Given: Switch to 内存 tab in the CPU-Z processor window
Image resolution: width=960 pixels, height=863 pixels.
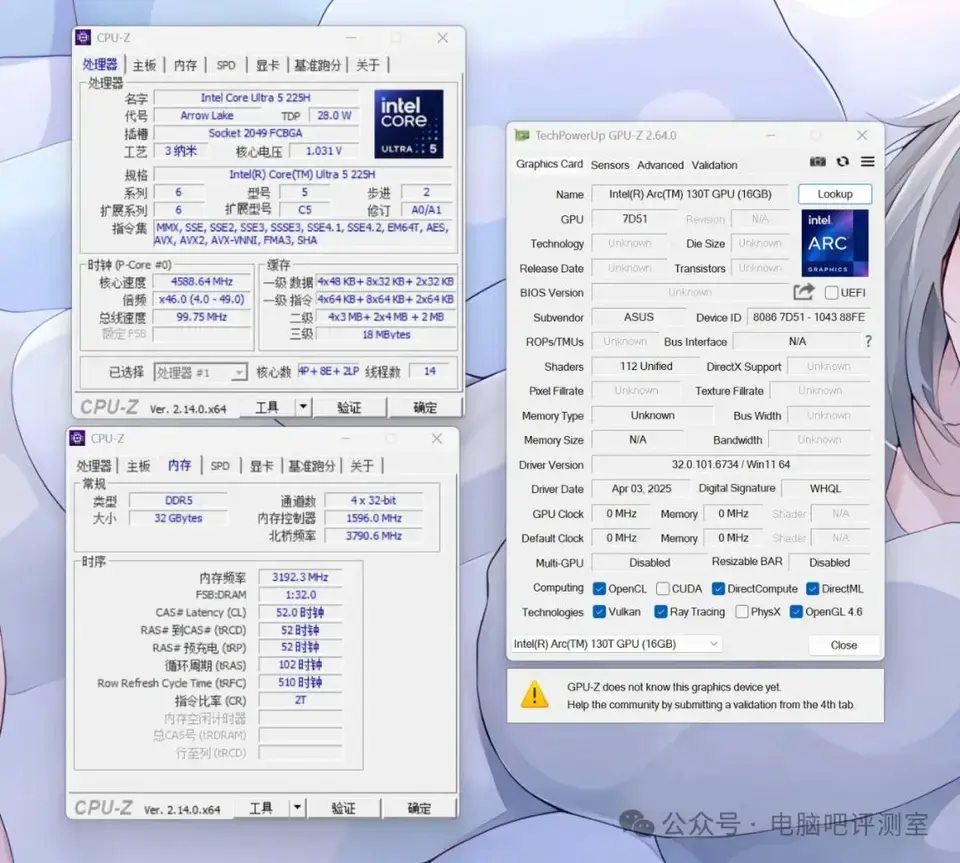Looking at the screenshot, I should tap(185, 65).
